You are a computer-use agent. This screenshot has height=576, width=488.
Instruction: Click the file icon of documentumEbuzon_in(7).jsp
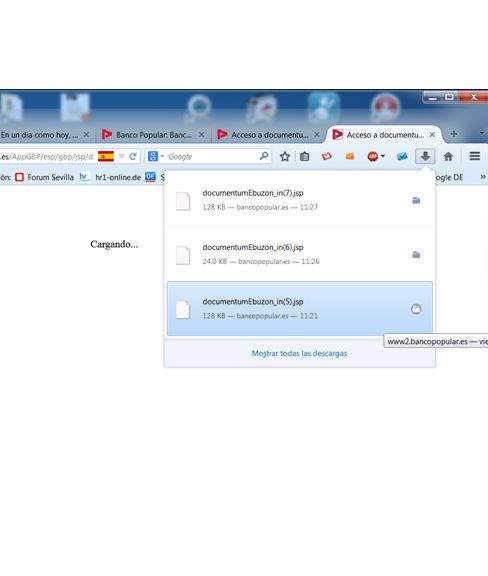(183, 201)
